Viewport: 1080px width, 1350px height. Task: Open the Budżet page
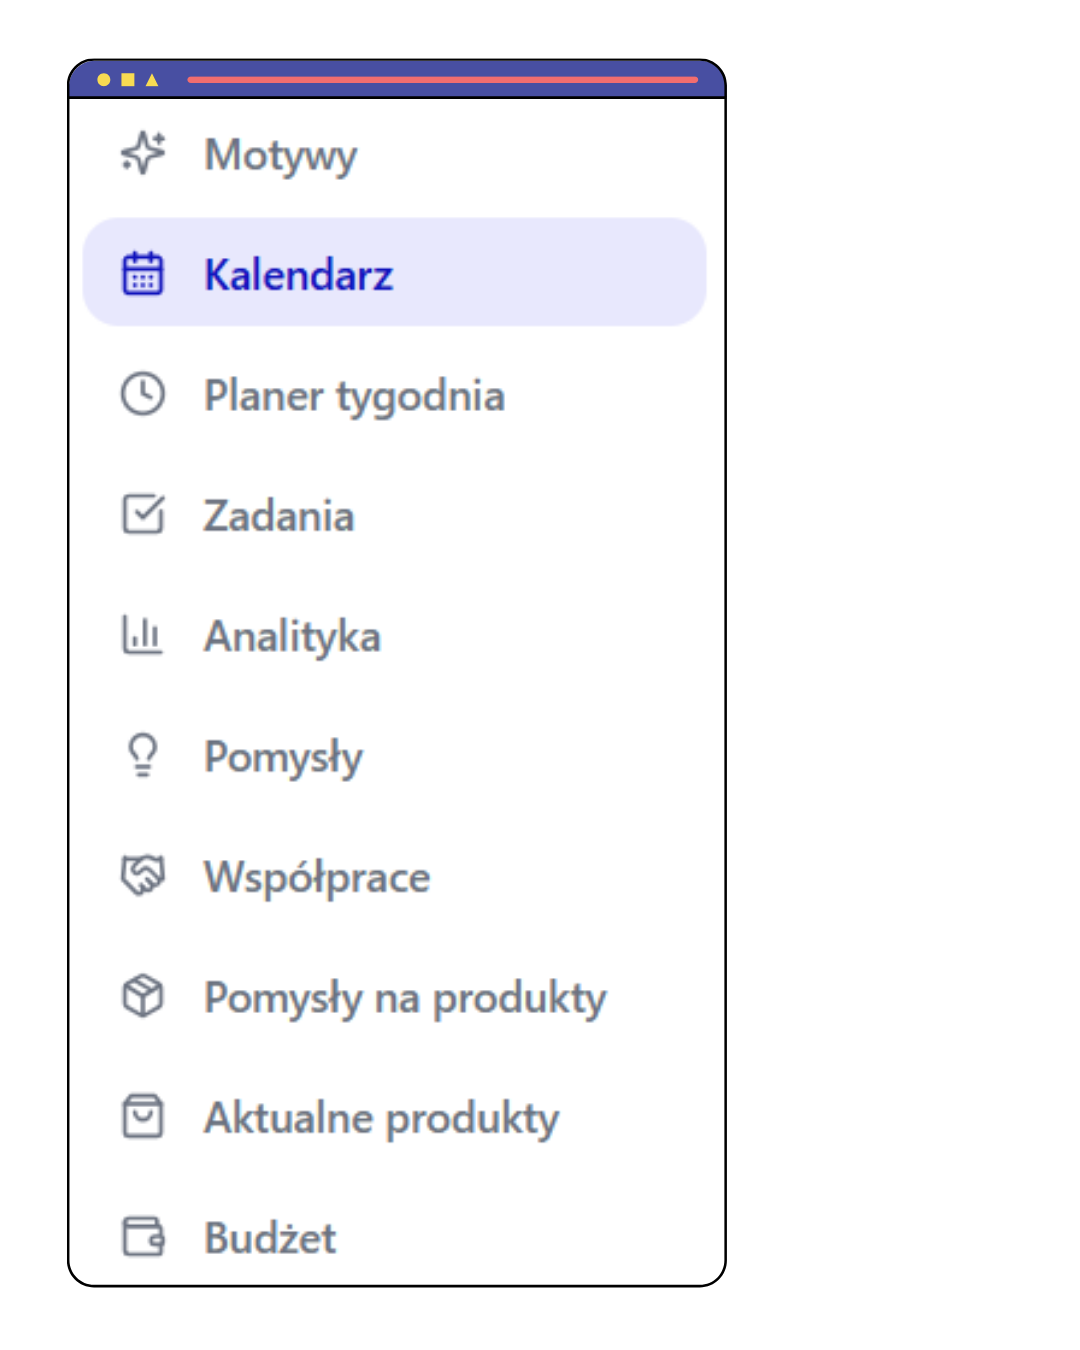[x=269, y=1238]
